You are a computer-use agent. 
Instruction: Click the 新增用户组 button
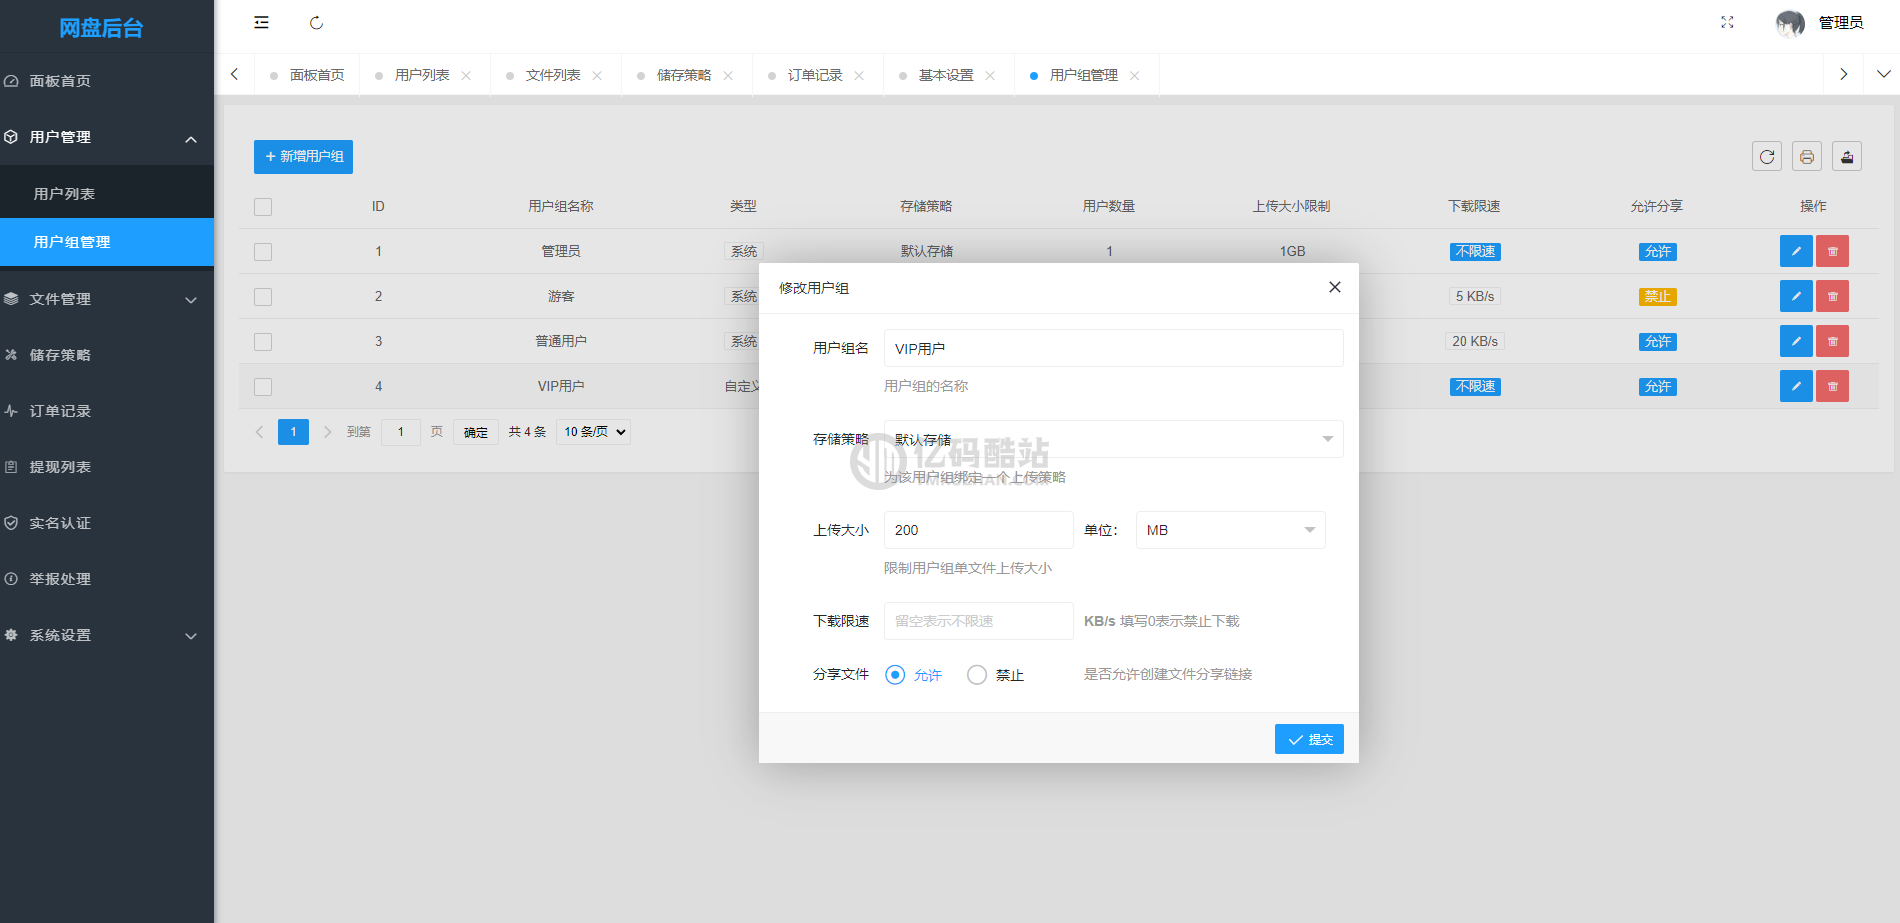coord(303,157)
